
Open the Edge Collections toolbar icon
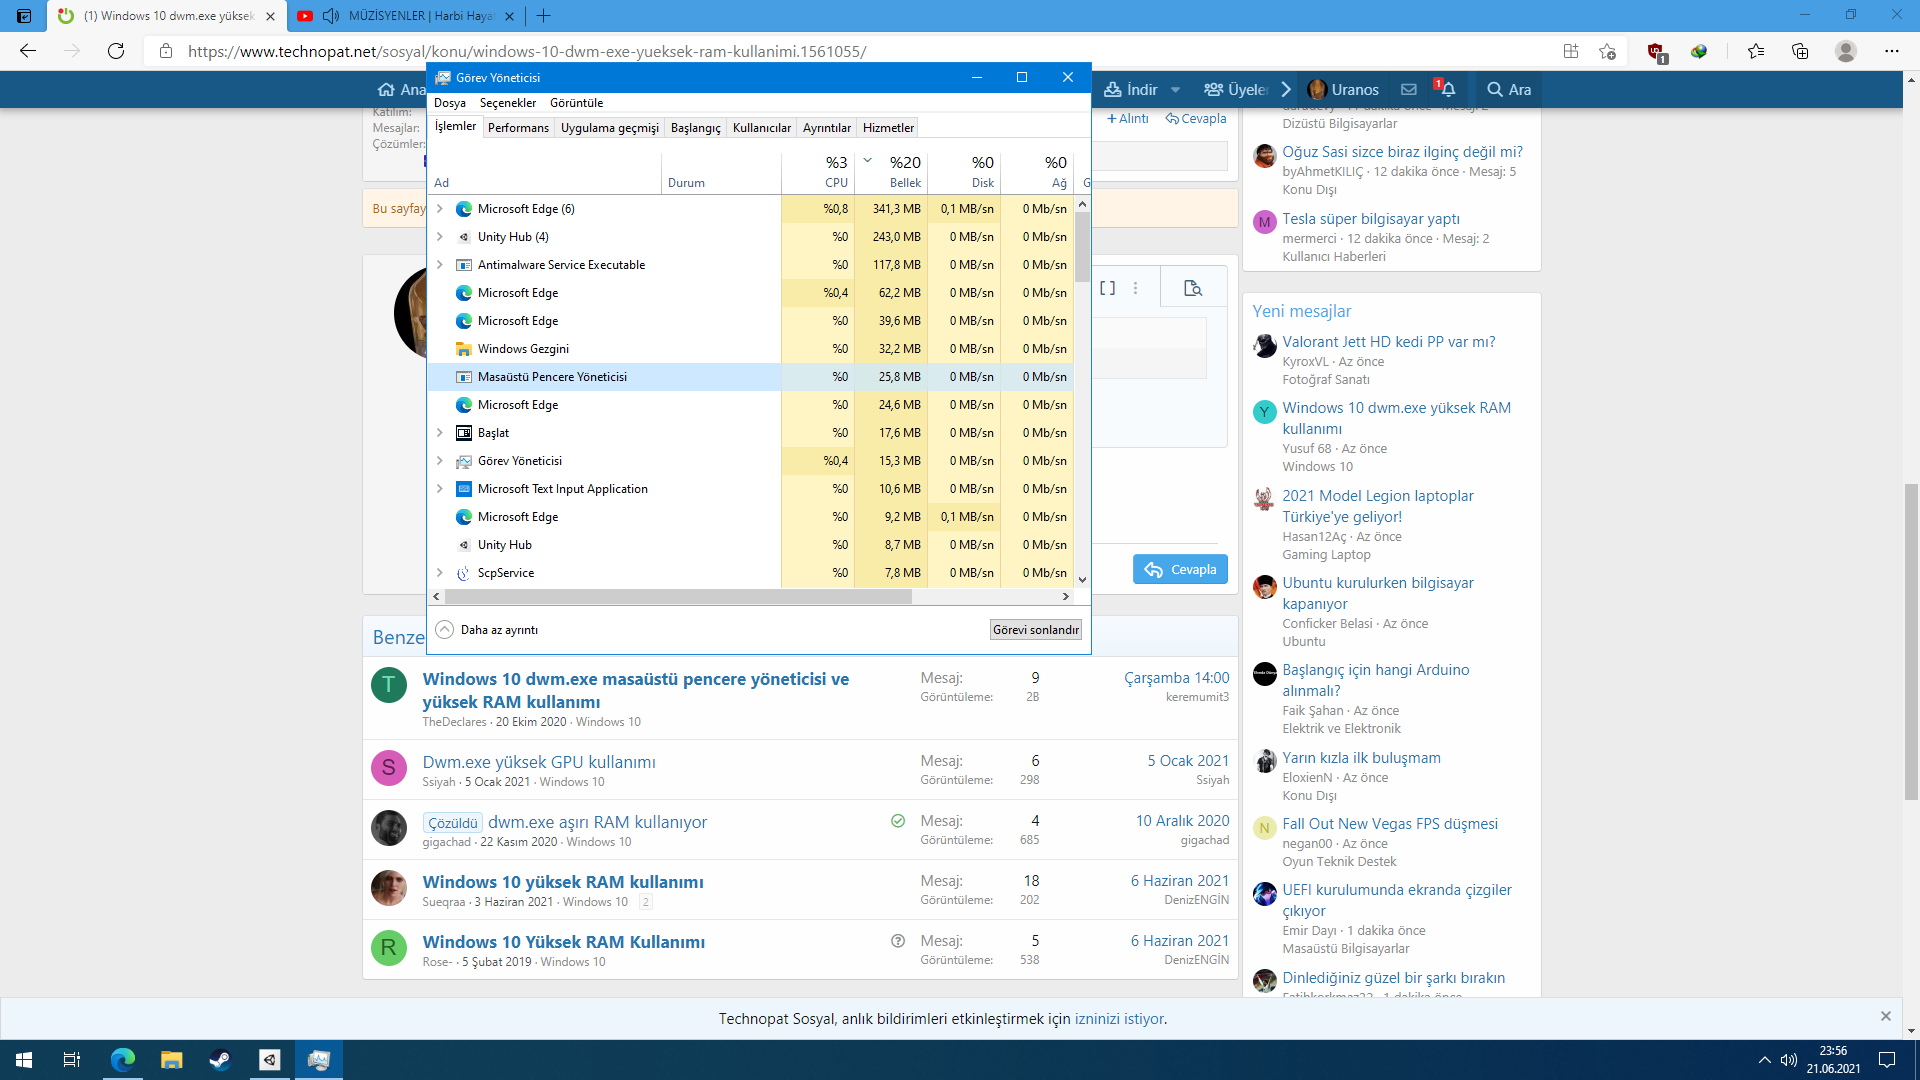[1800, 51]
